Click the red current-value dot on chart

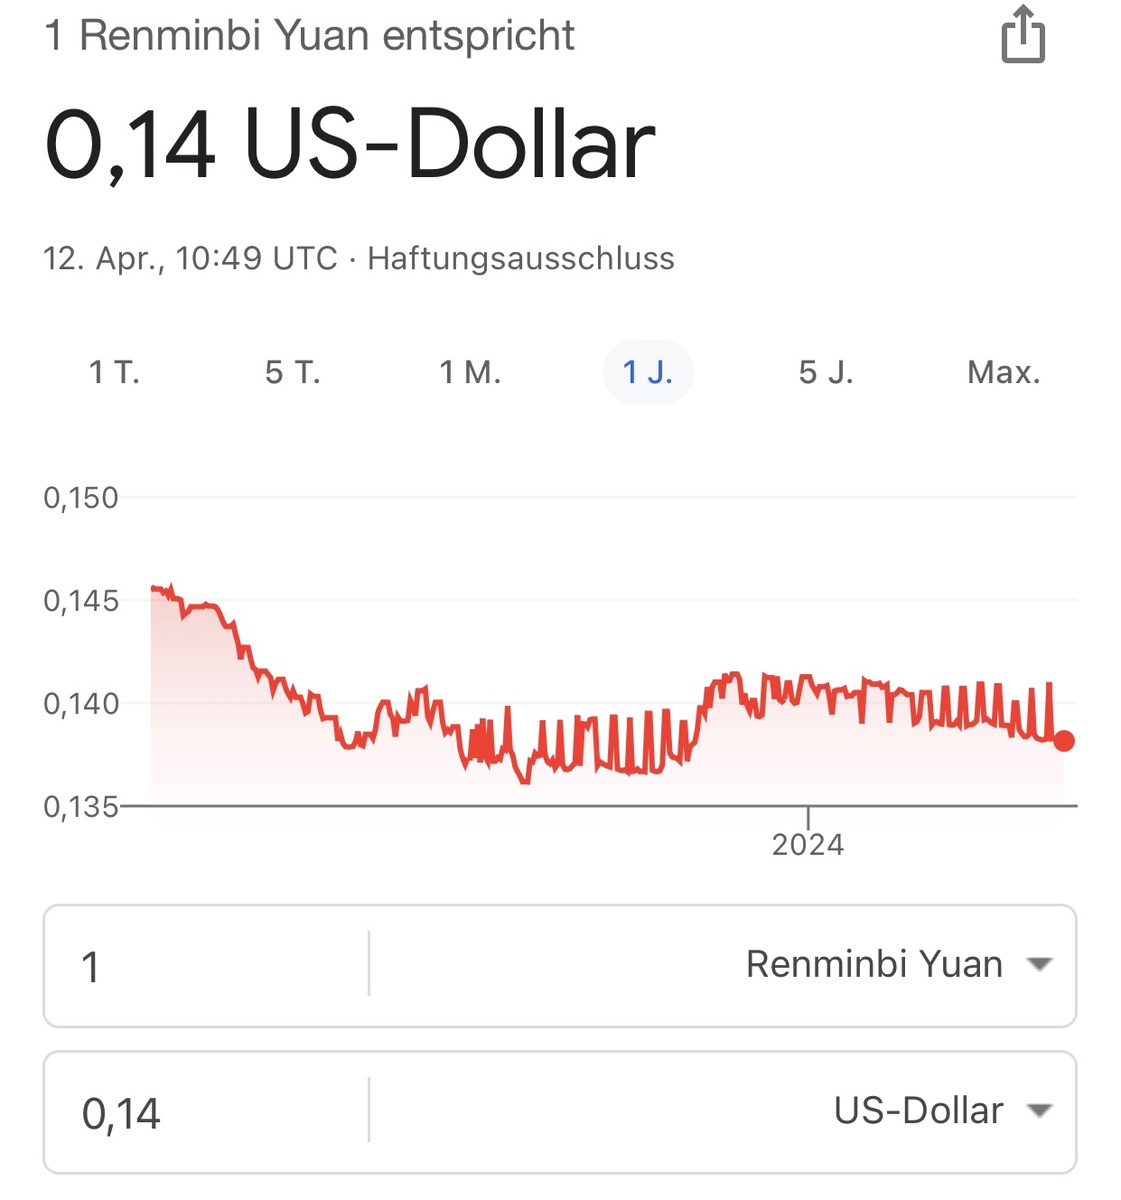pos(1064,741)
